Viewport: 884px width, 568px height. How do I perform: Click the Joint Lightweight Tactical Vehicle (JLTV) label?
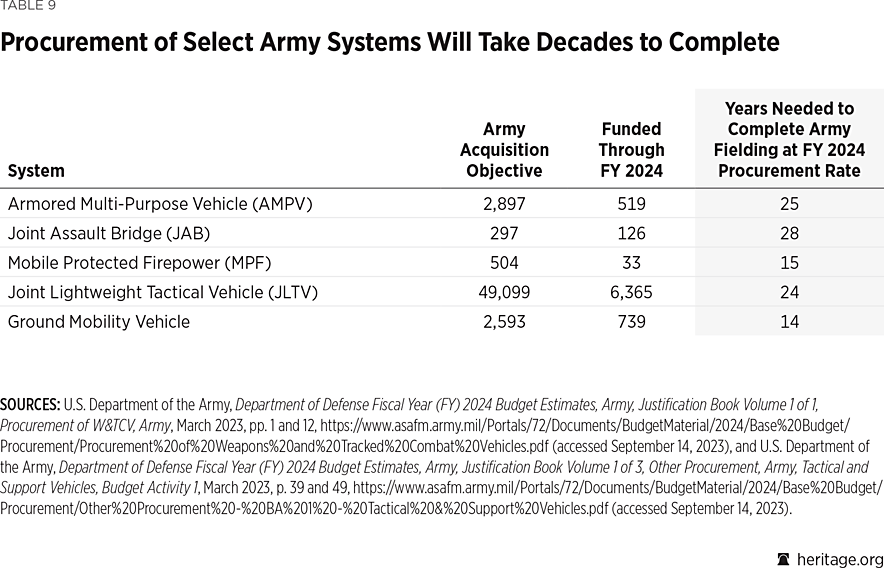pyautogui.click(x=162, y=292)
